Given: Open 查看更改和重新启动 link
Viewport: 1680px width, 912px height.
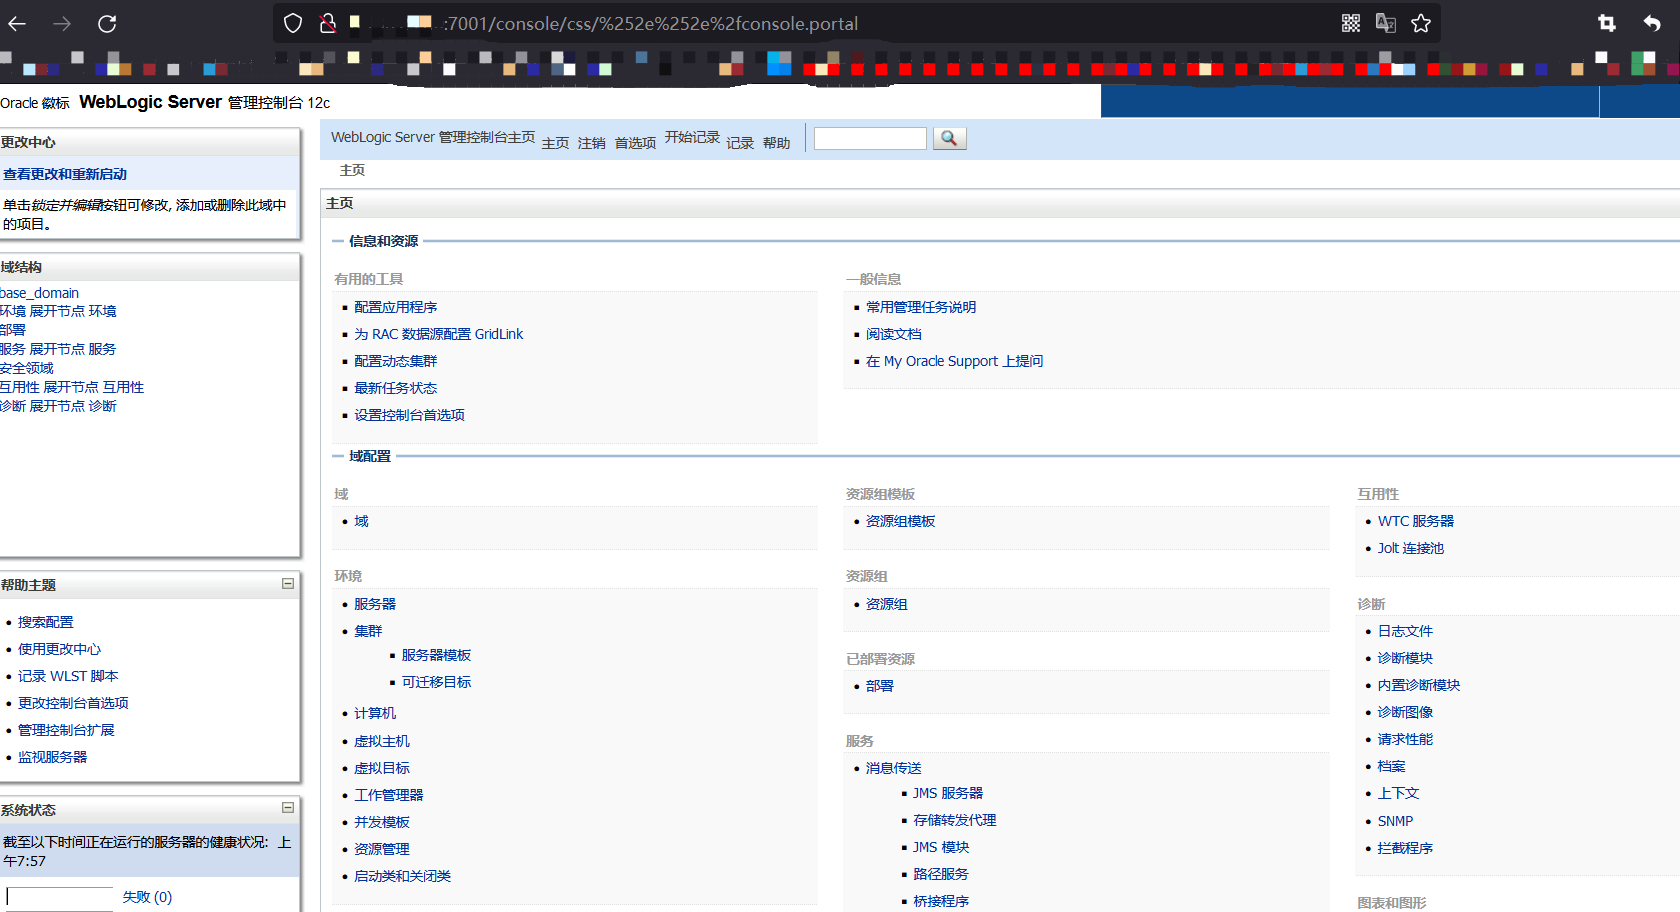Looking at the screenshot, I should 65,174.
